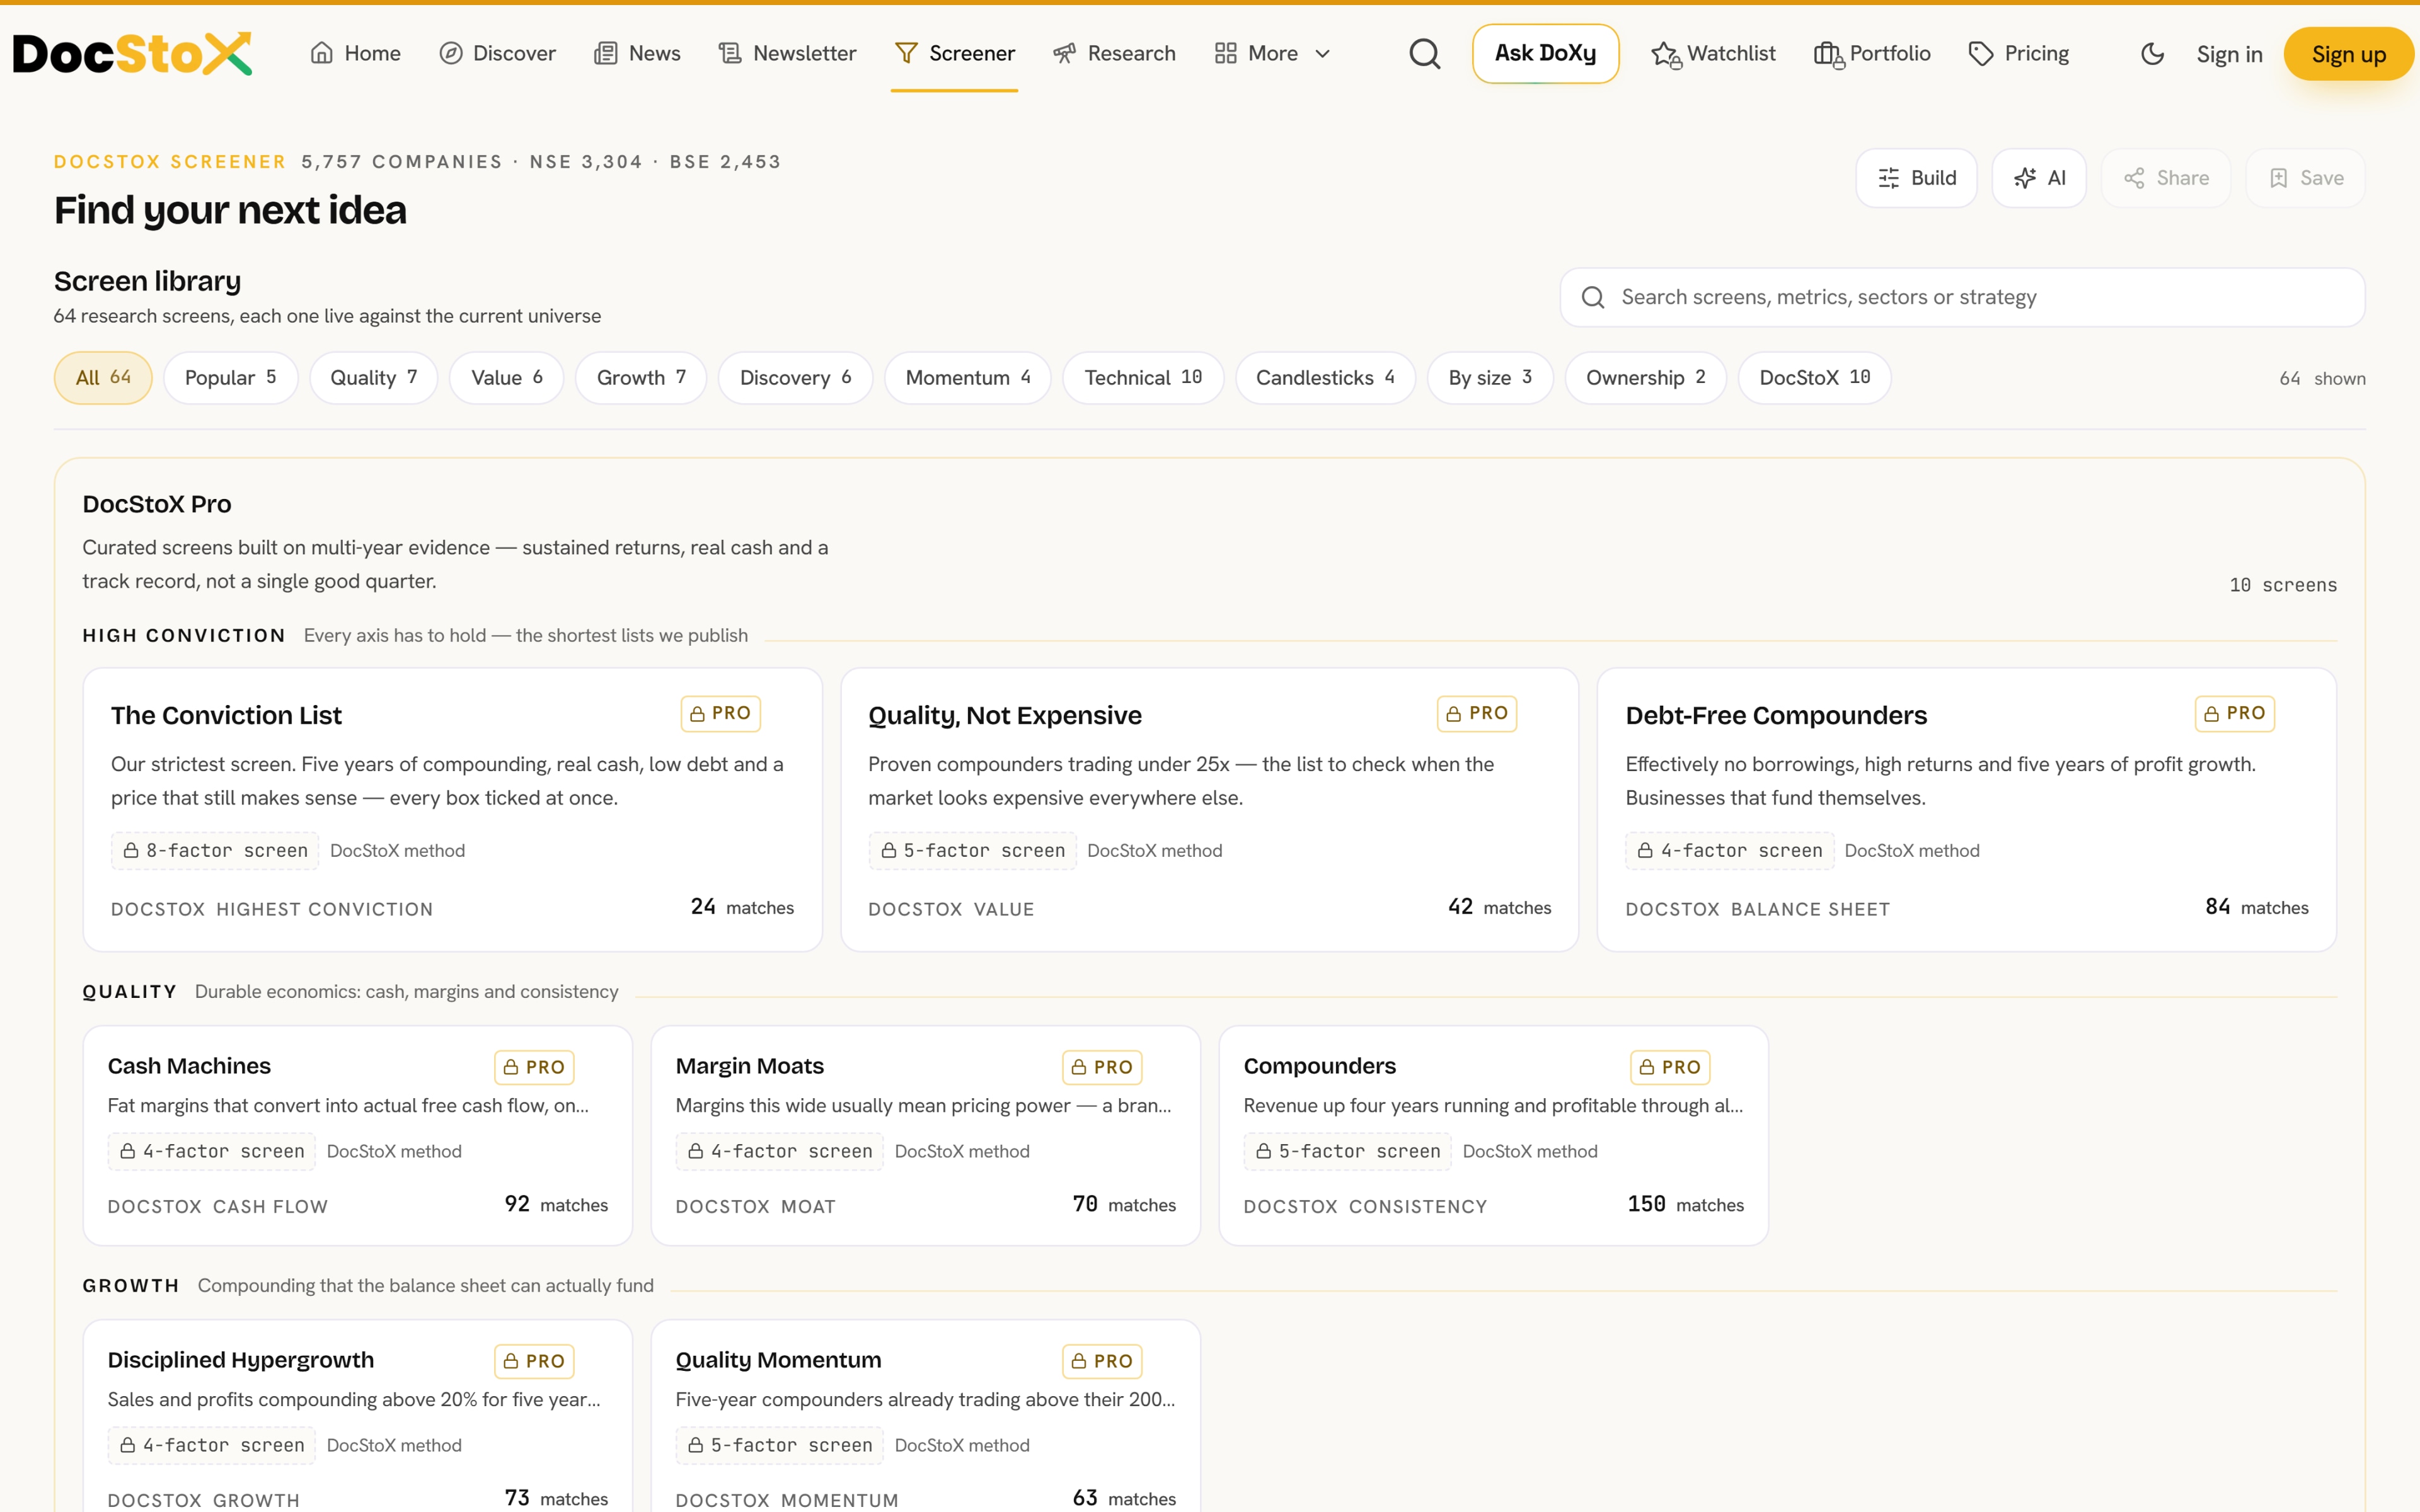Viewport: 2420px width, 1512px height.
Task: Open the Build screen builder
Action: pyautogui.click(x=1917, y=178)
